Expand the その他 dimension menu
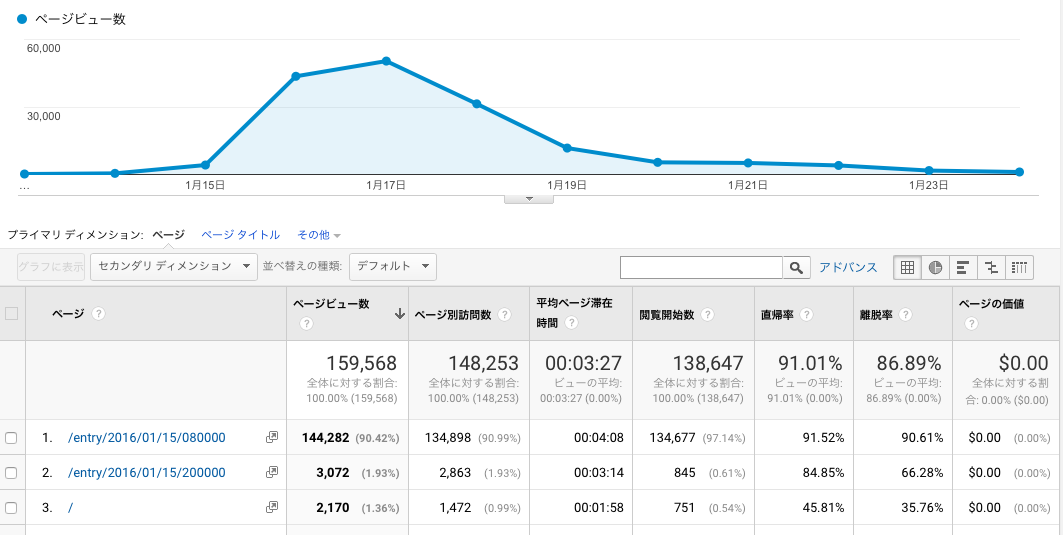Screen dimensions: 1063x535 tap(318, 235)
